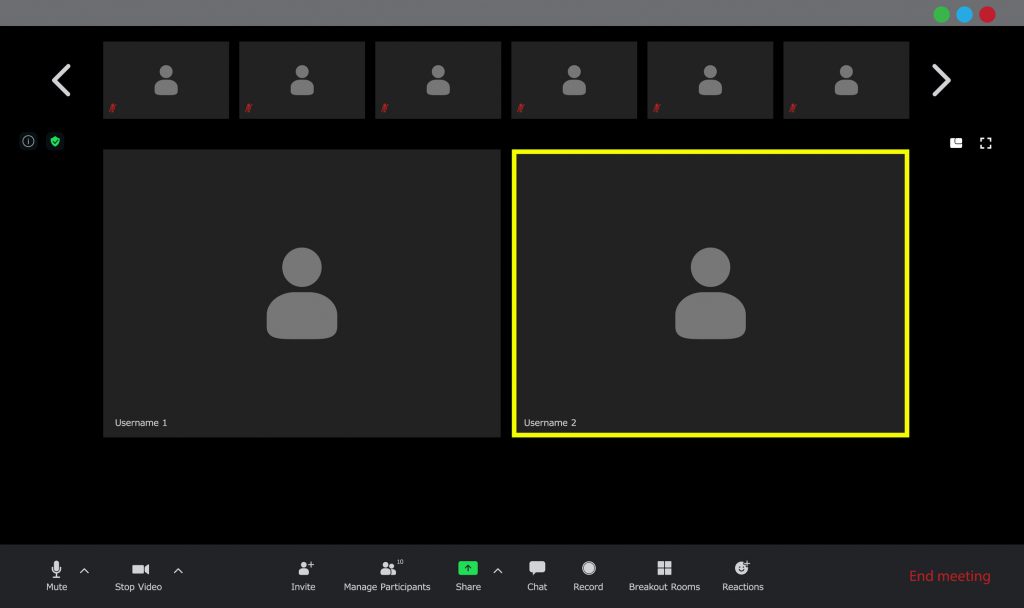The width and height of the screenshot is (1024, 608).
Task: Show next participants with right arrow
Action: tap(941, 80)
